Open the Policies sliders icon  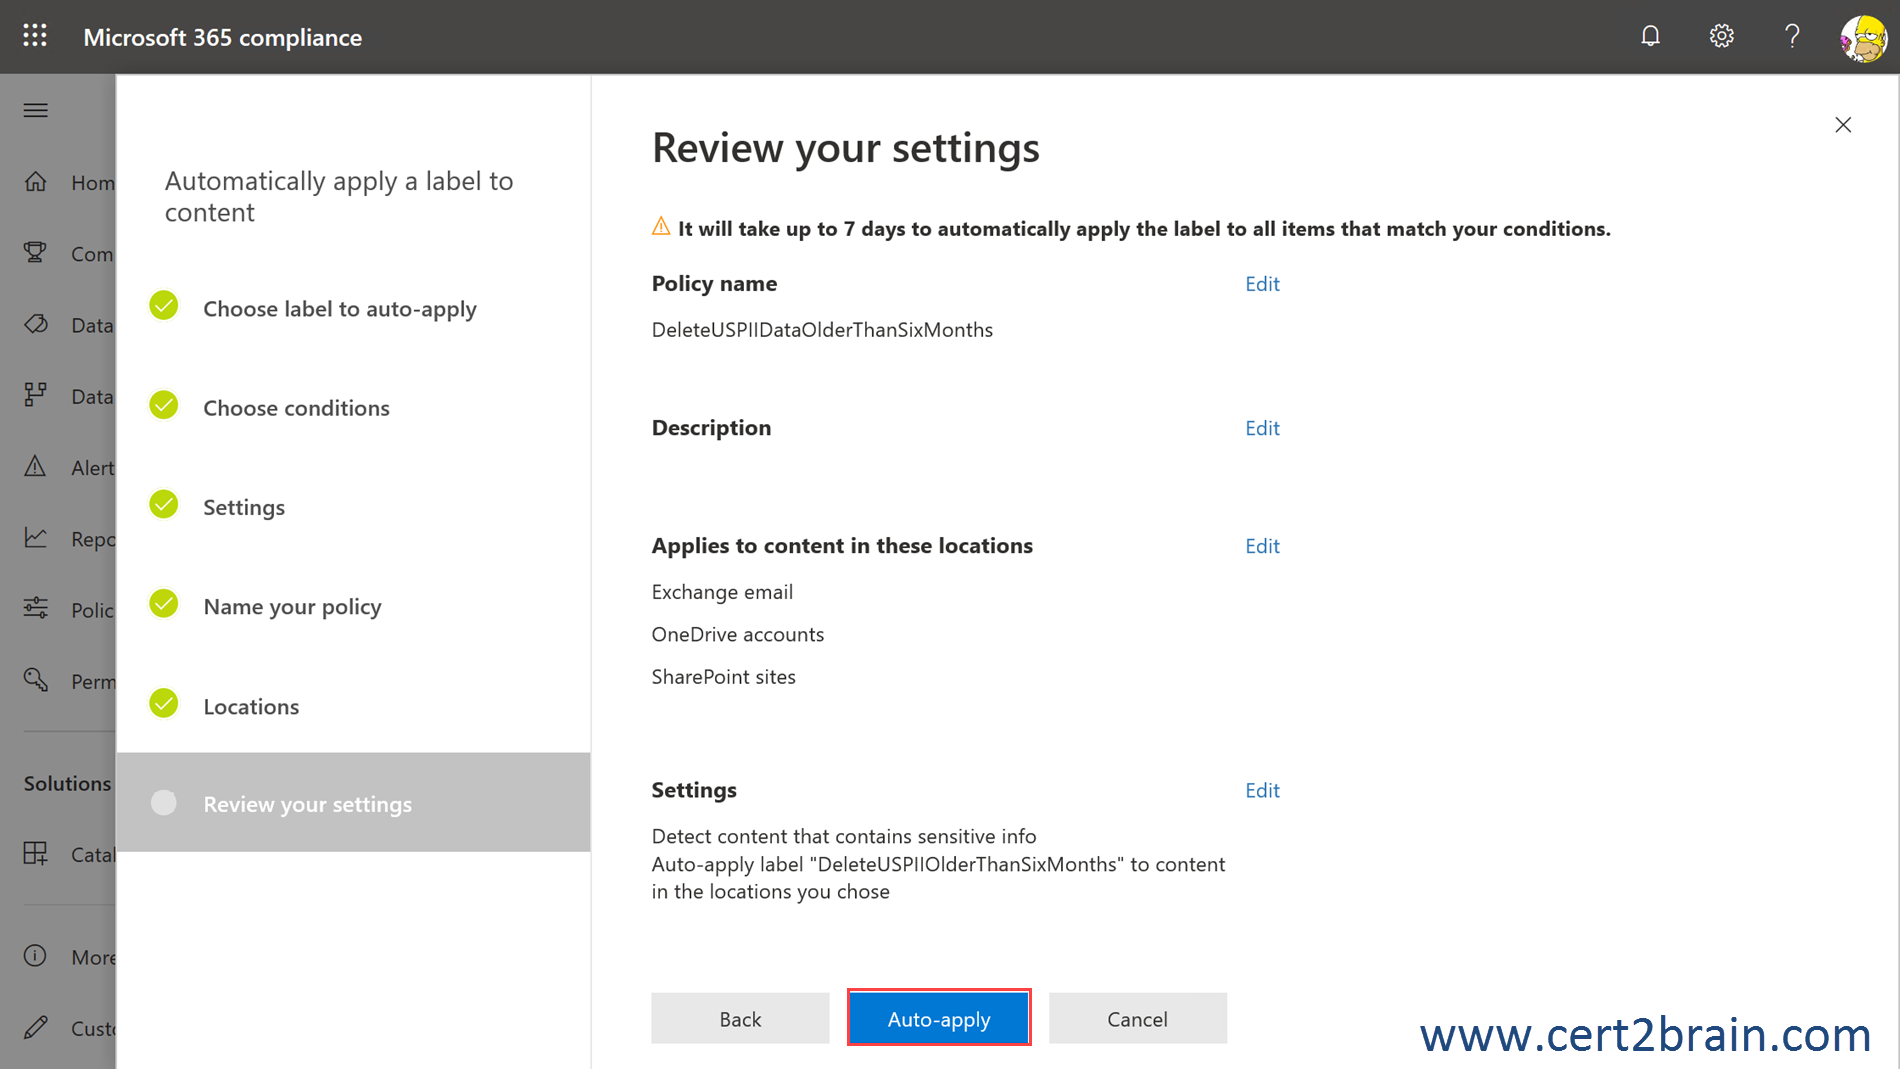[x=36, y=609]
